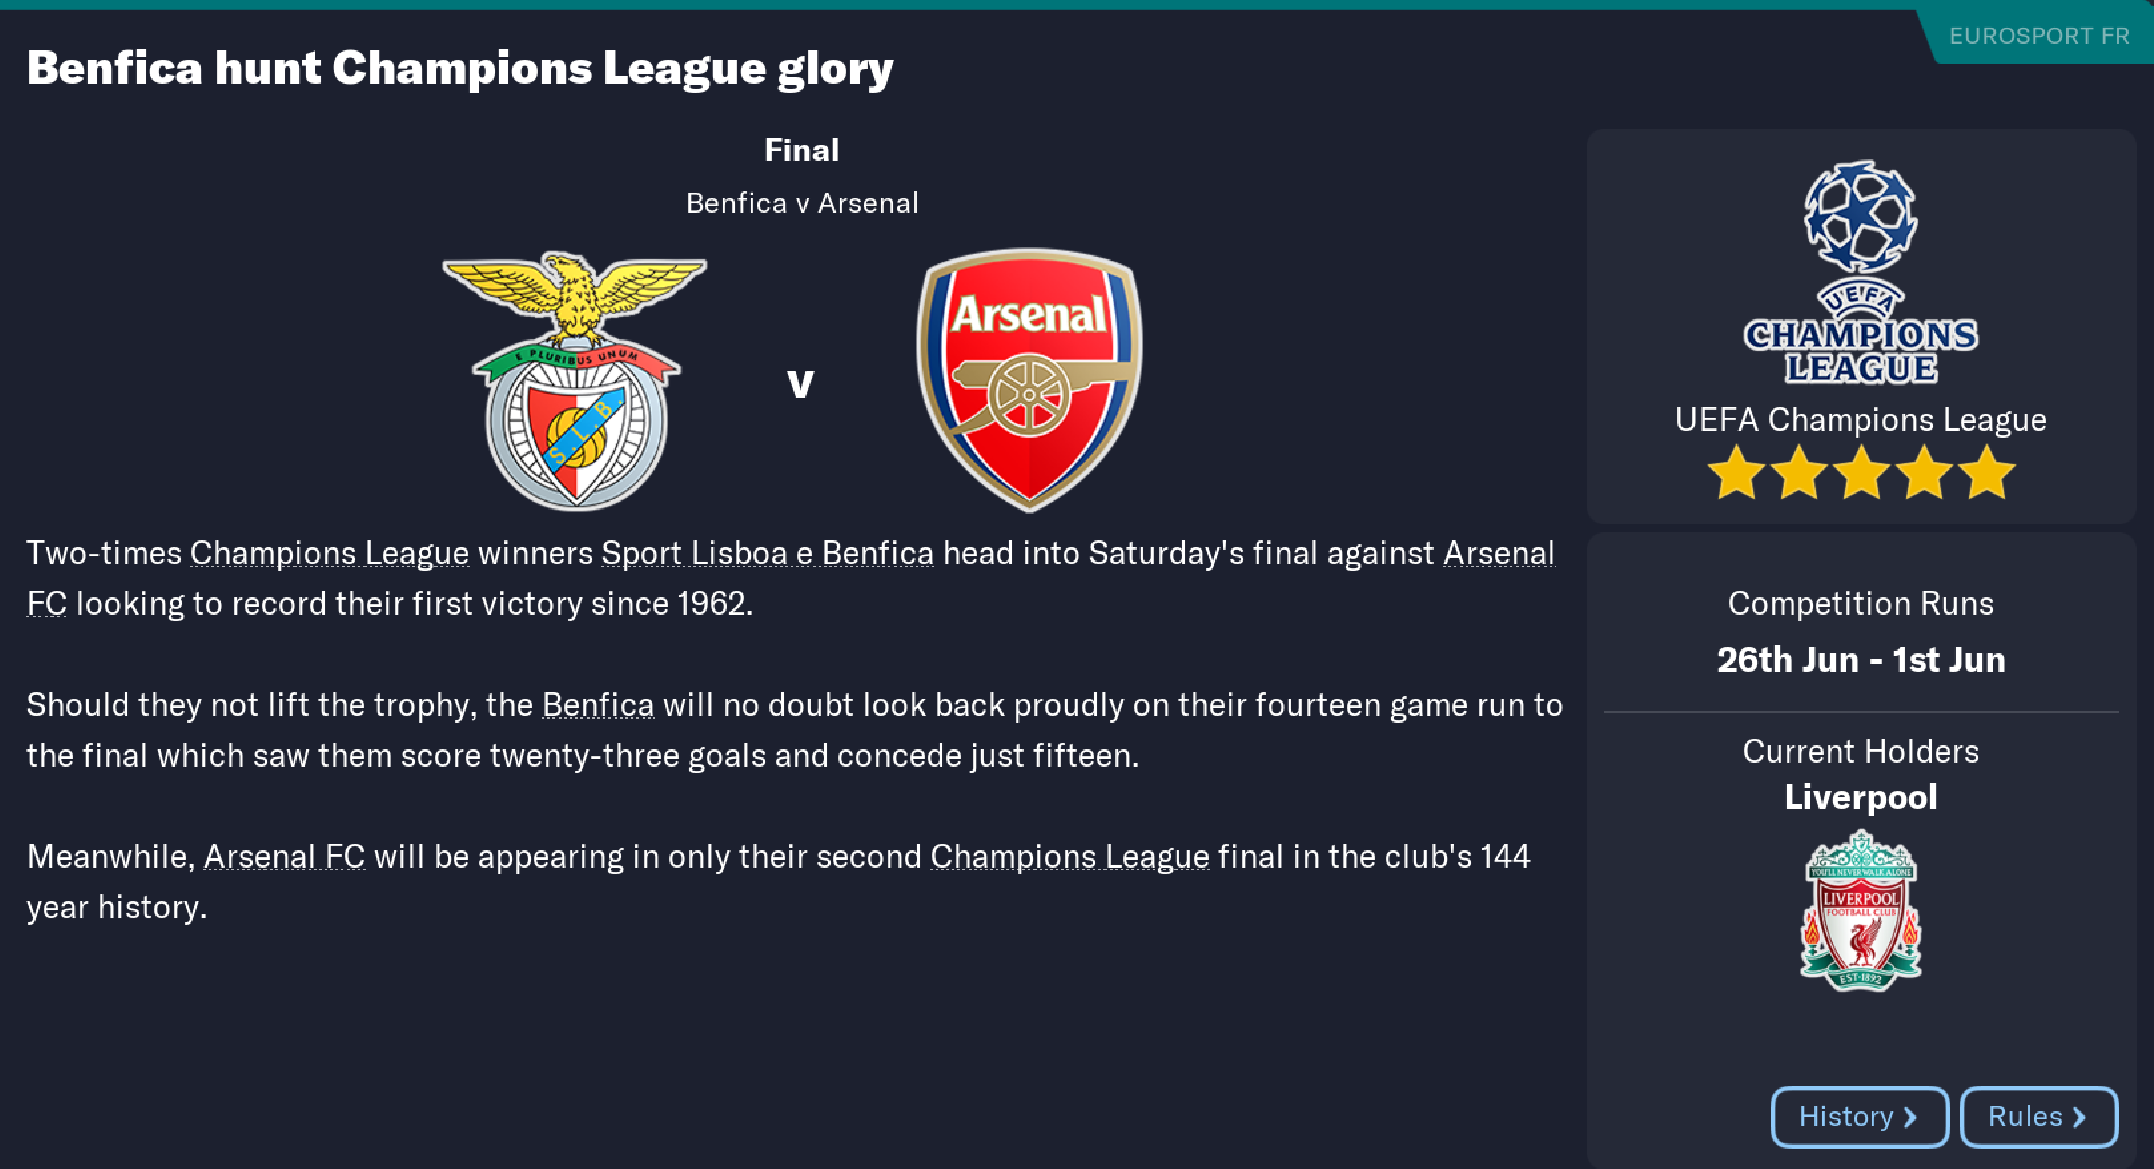Viewport: 2154px width, 1169px height.
Task: Click the last star of the reputation rating
Action: 1987,472
